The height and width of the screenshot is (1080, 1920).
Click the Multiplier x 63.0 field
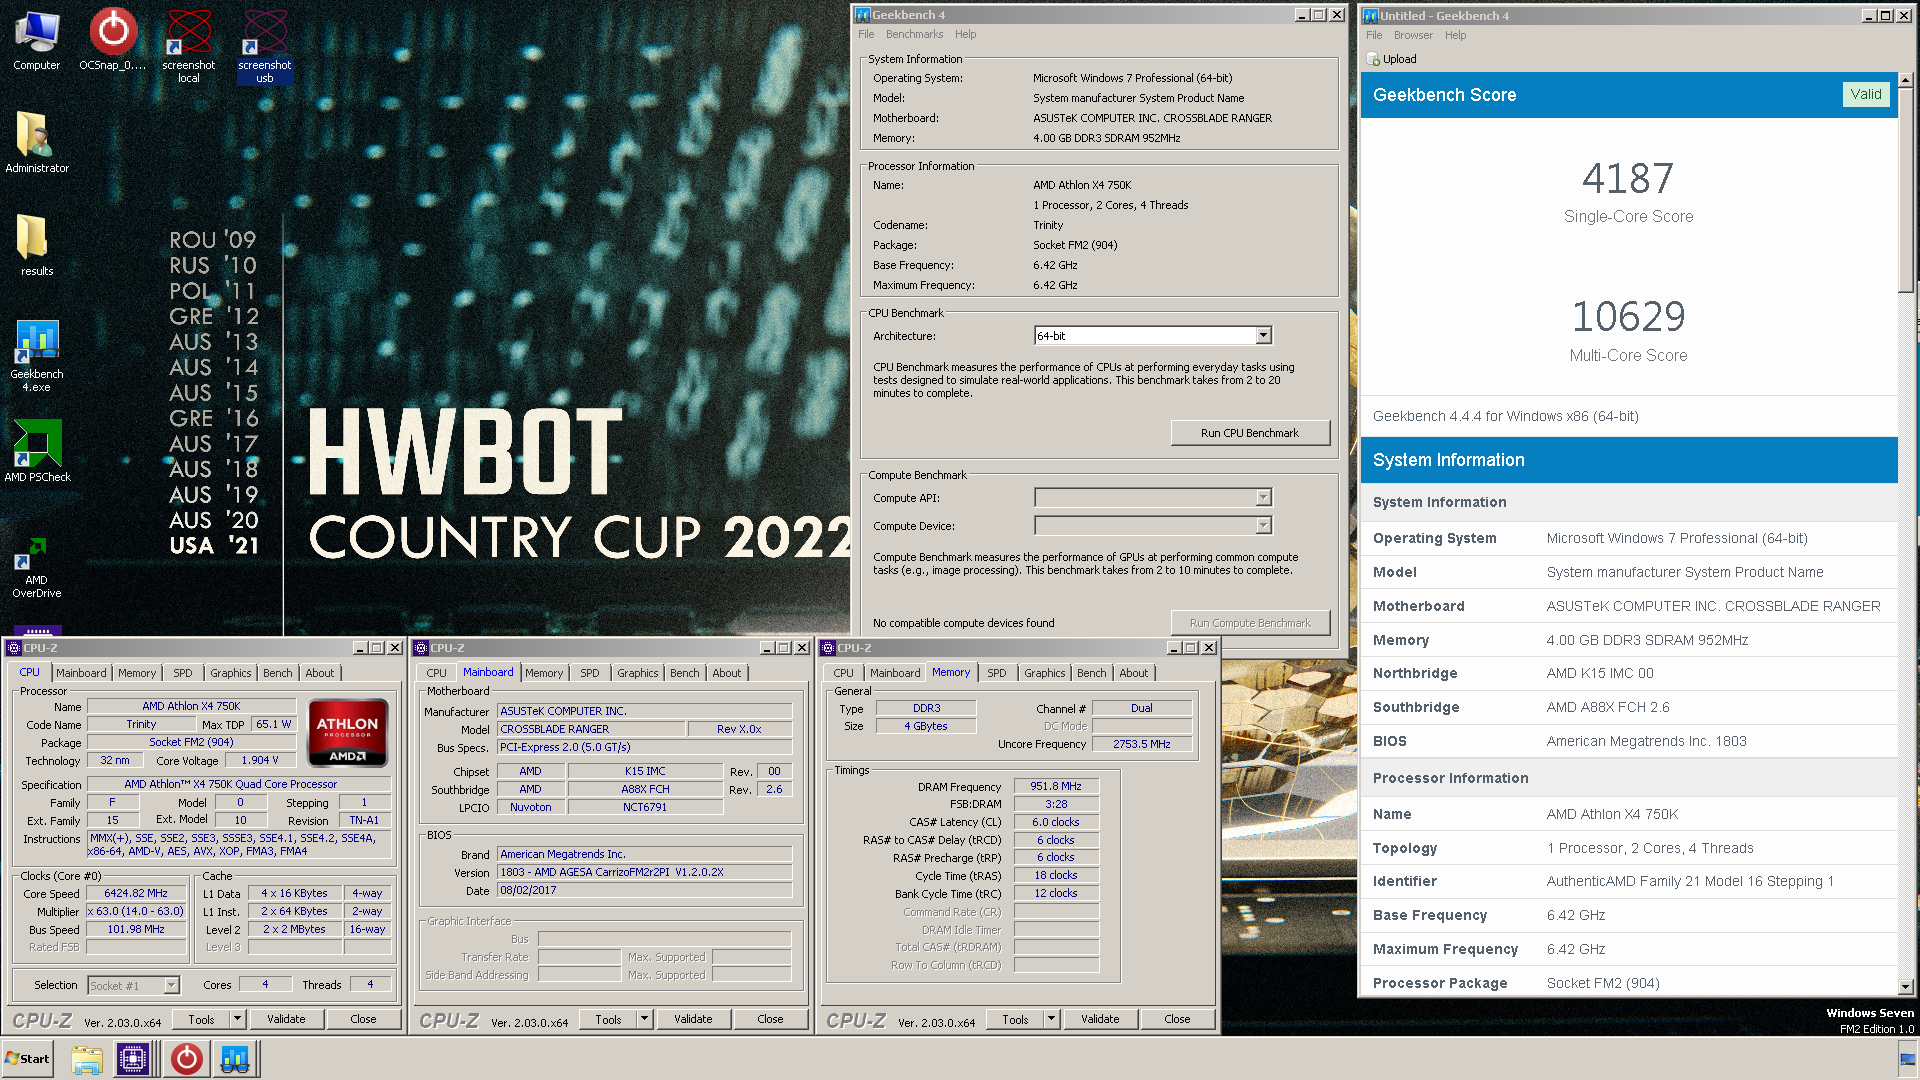pyautogui.click(x=136, y=911)
